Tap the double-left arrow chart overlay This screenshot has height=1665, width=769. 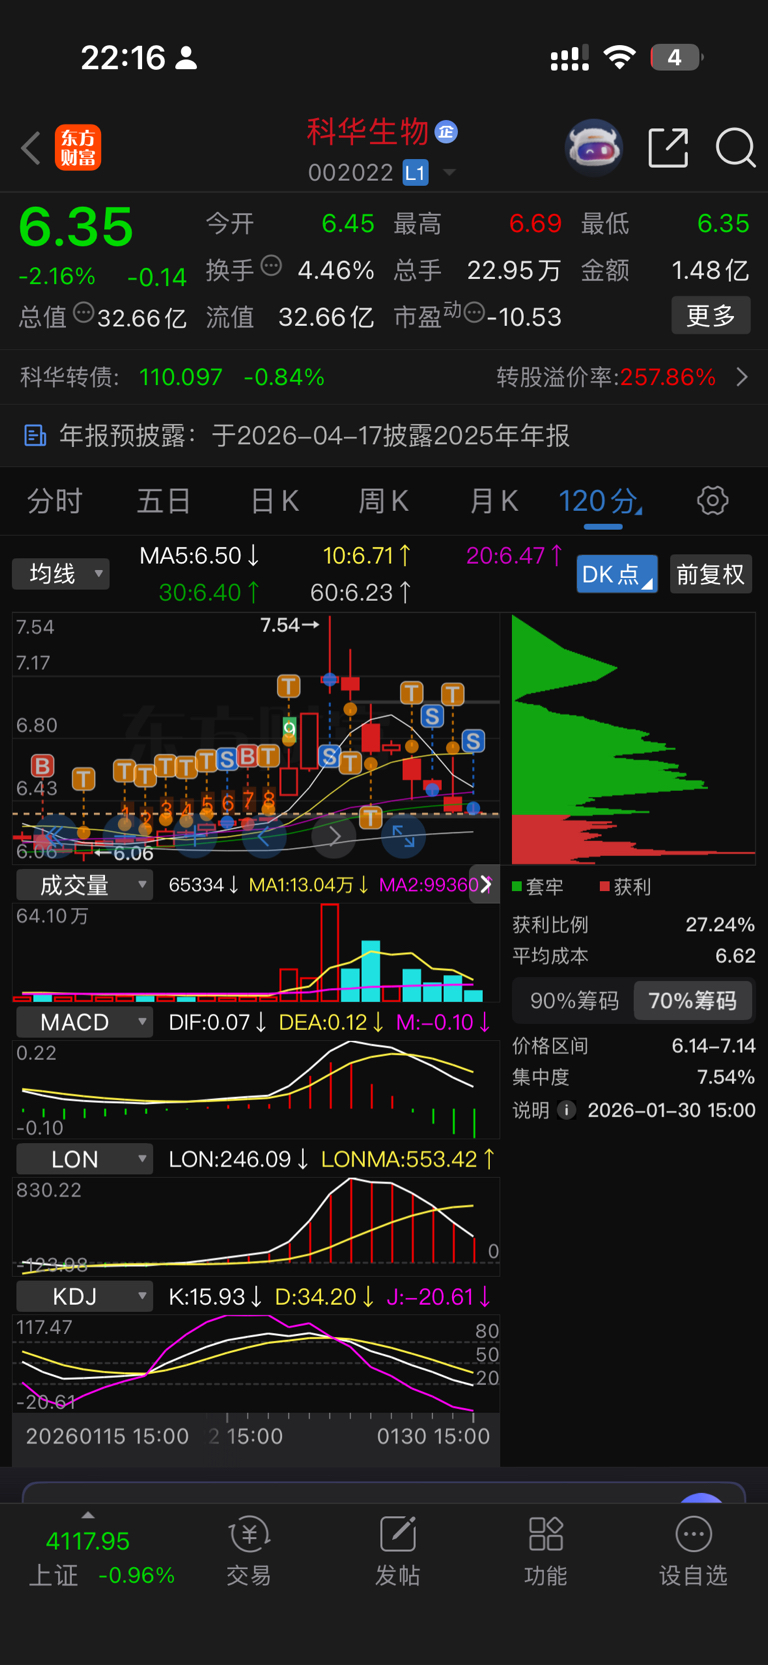[54, 835]
